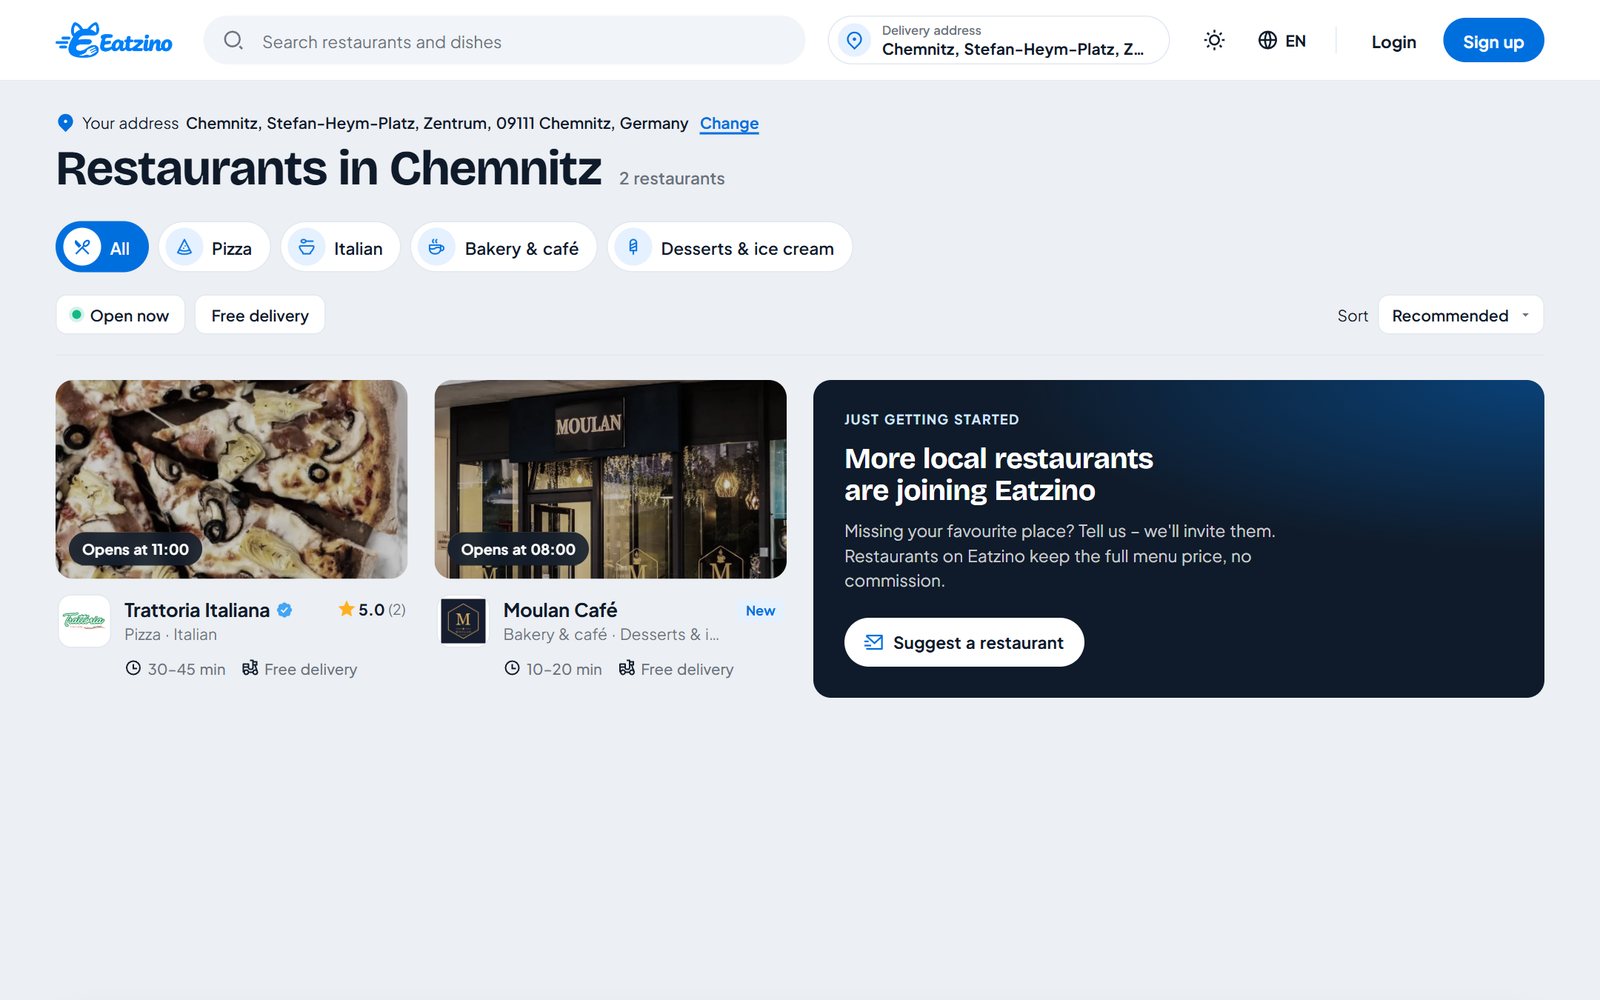Click the Eatzino logo
Image resolution: width=1600 pixels, height=1000 pixels.
[x=114, y=40]
